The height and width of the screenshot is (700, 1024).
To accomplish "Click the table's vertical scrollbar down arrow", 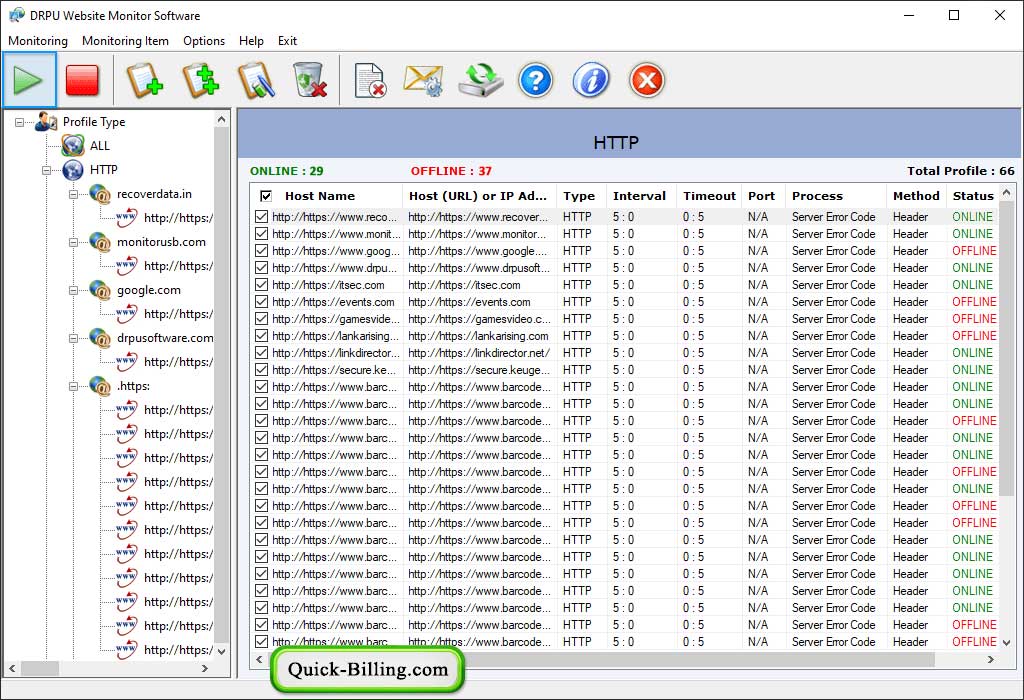I will pyautogui.click(x=1006, y=643).
